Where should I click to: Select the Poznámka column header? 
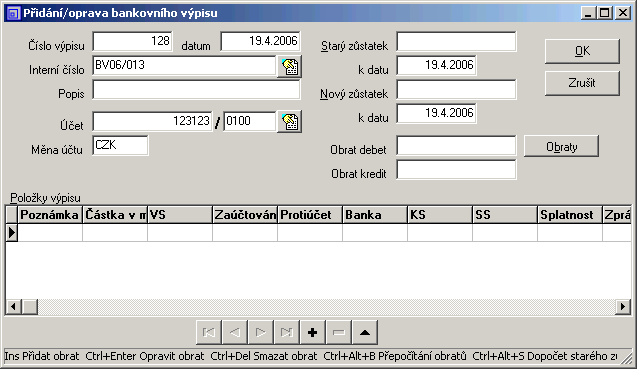coord(50,215)
